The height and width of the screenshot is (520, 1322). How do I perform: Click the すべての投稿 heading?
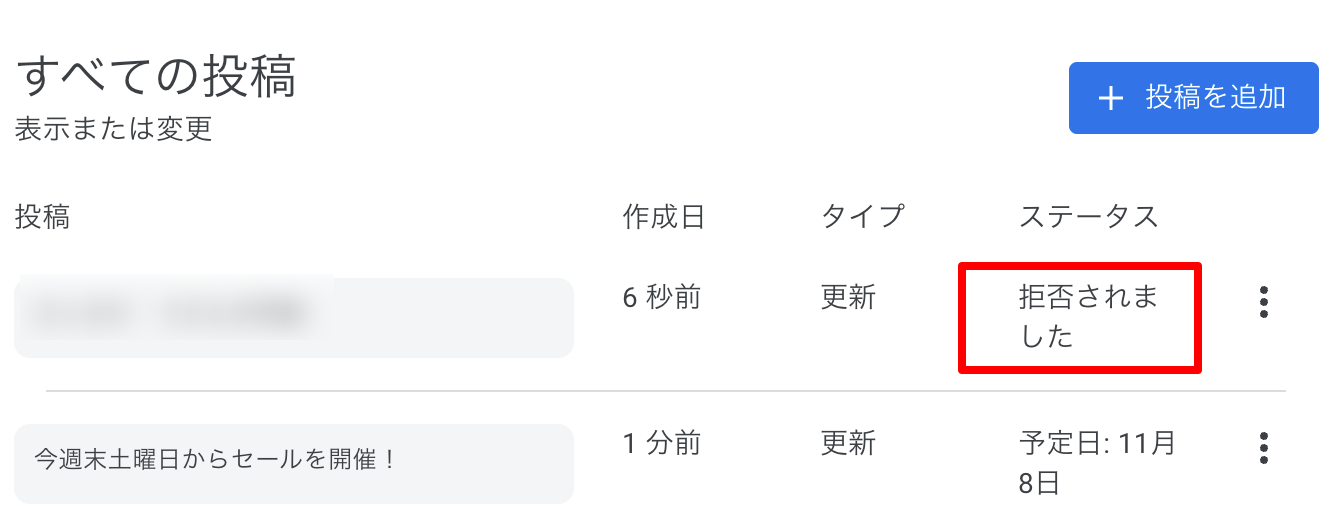(x=156, y=78)
